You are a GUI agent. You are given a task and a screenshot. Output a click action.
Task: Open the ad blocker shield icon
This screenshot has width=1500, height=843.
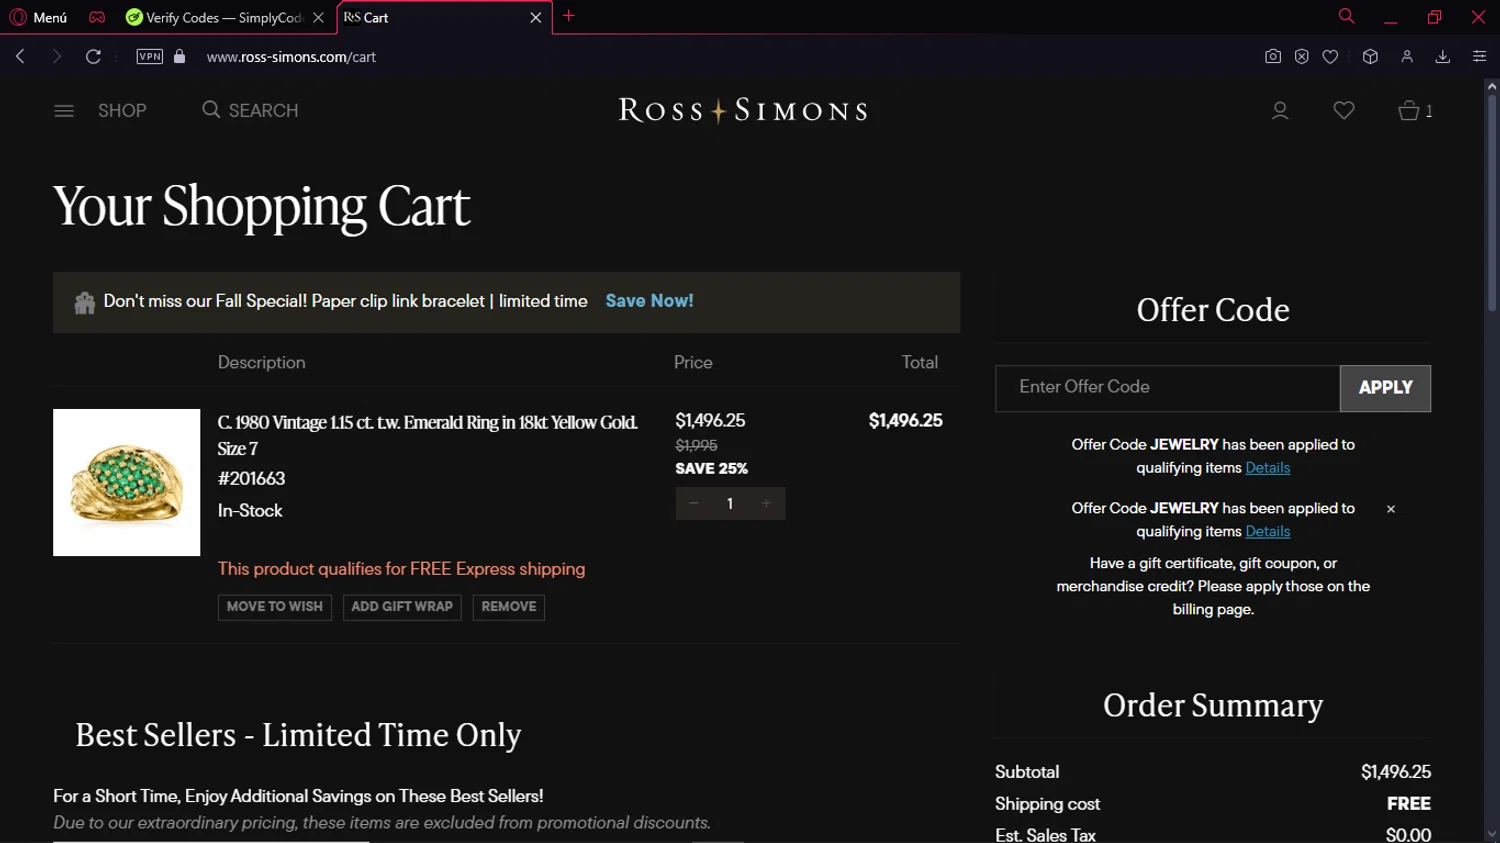1302,57
